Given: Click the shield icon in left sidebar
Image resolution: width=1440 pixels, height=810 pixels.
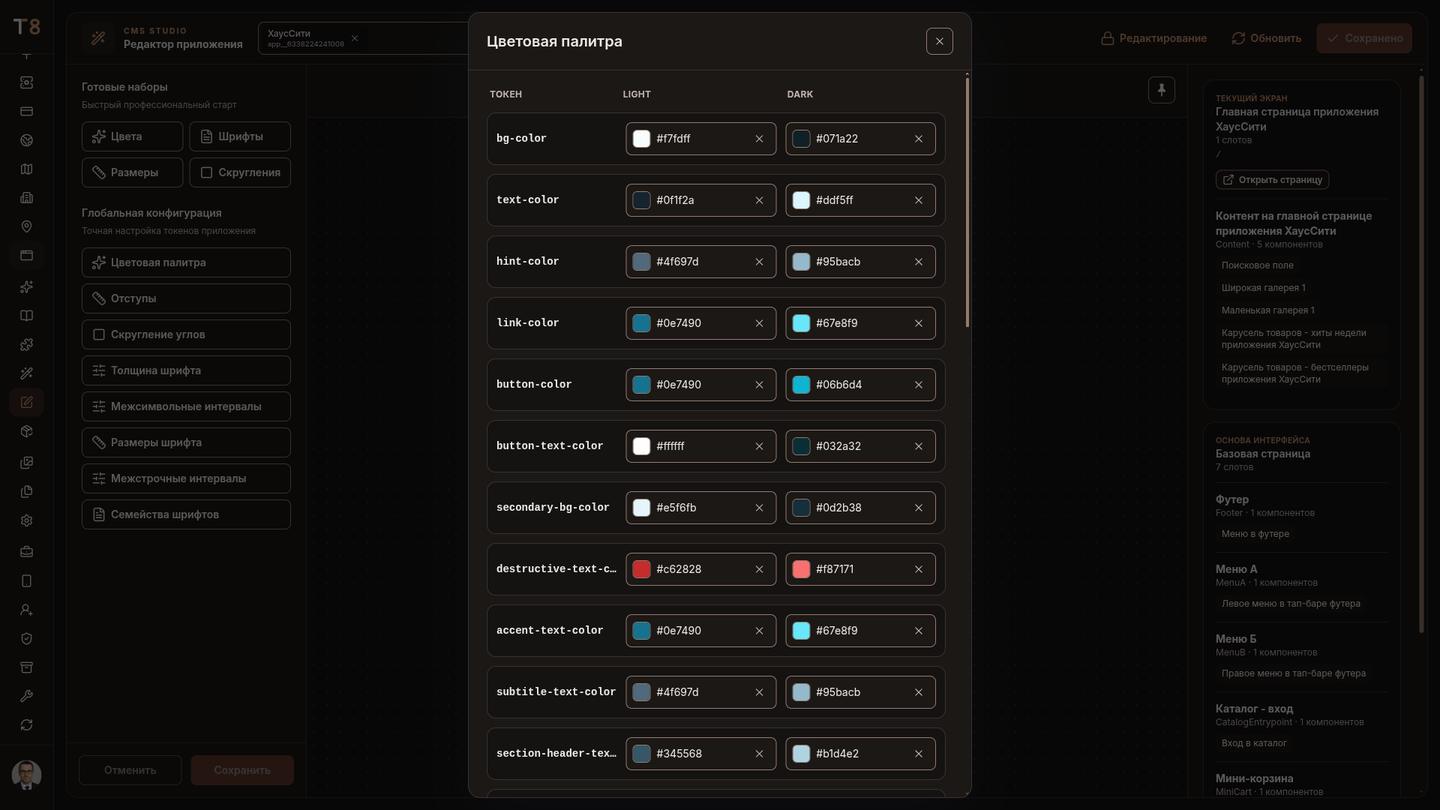Looking at the screenshot, I should pos(27,639).
